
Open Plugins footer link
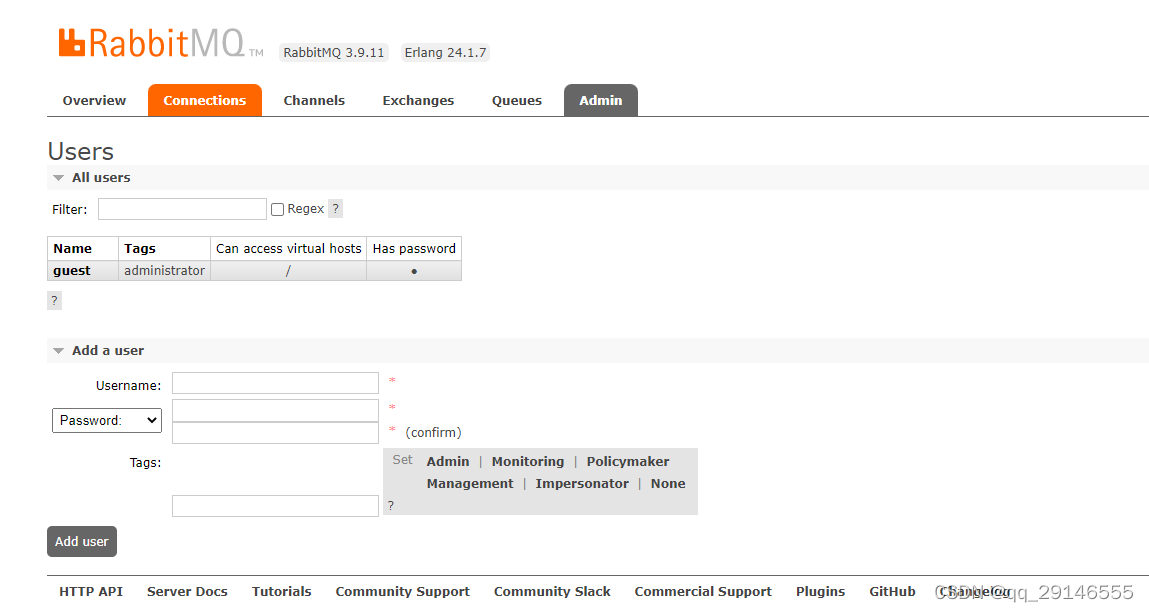821,591
